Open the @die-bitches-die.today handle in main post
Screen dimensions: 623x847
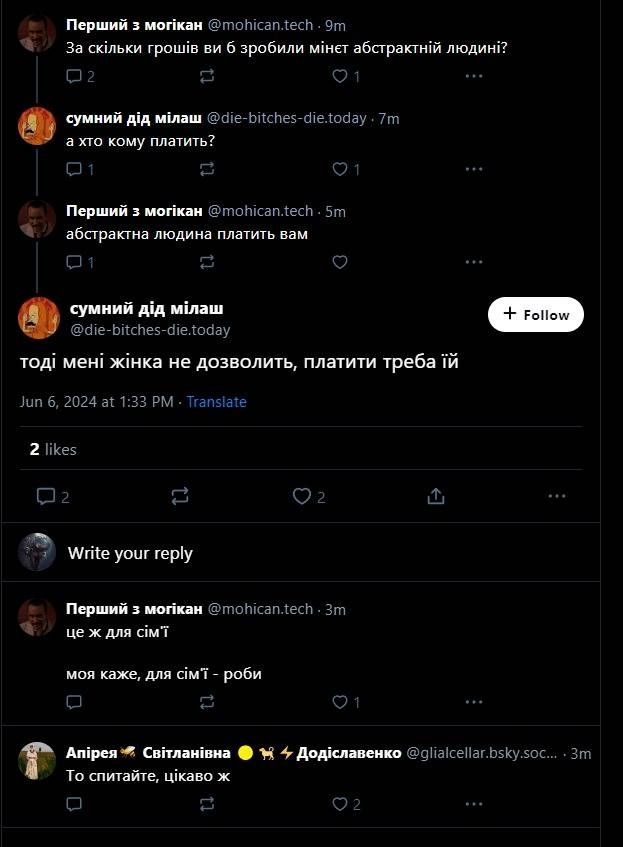[150, 330]
